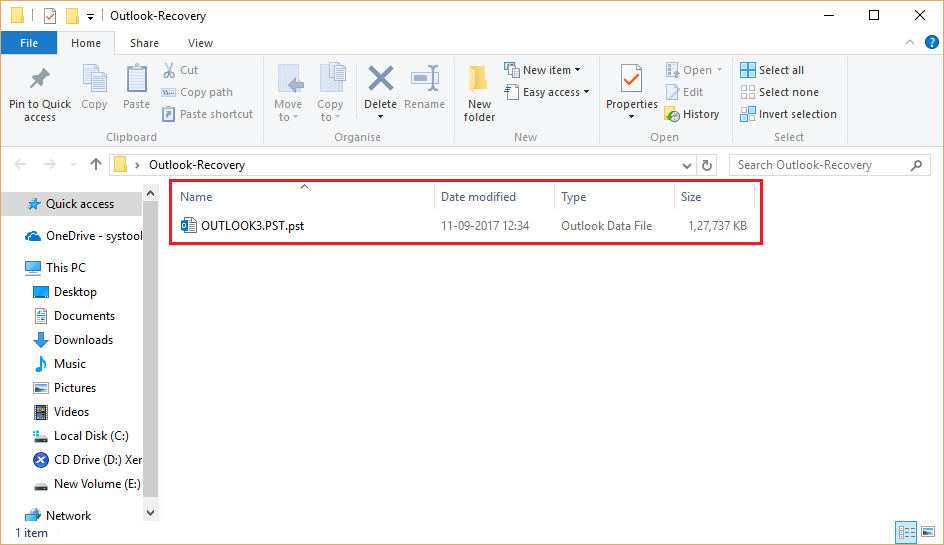Click the Cut scissors command
Viewport: 944px width, 545px height.
coord(180,70)
